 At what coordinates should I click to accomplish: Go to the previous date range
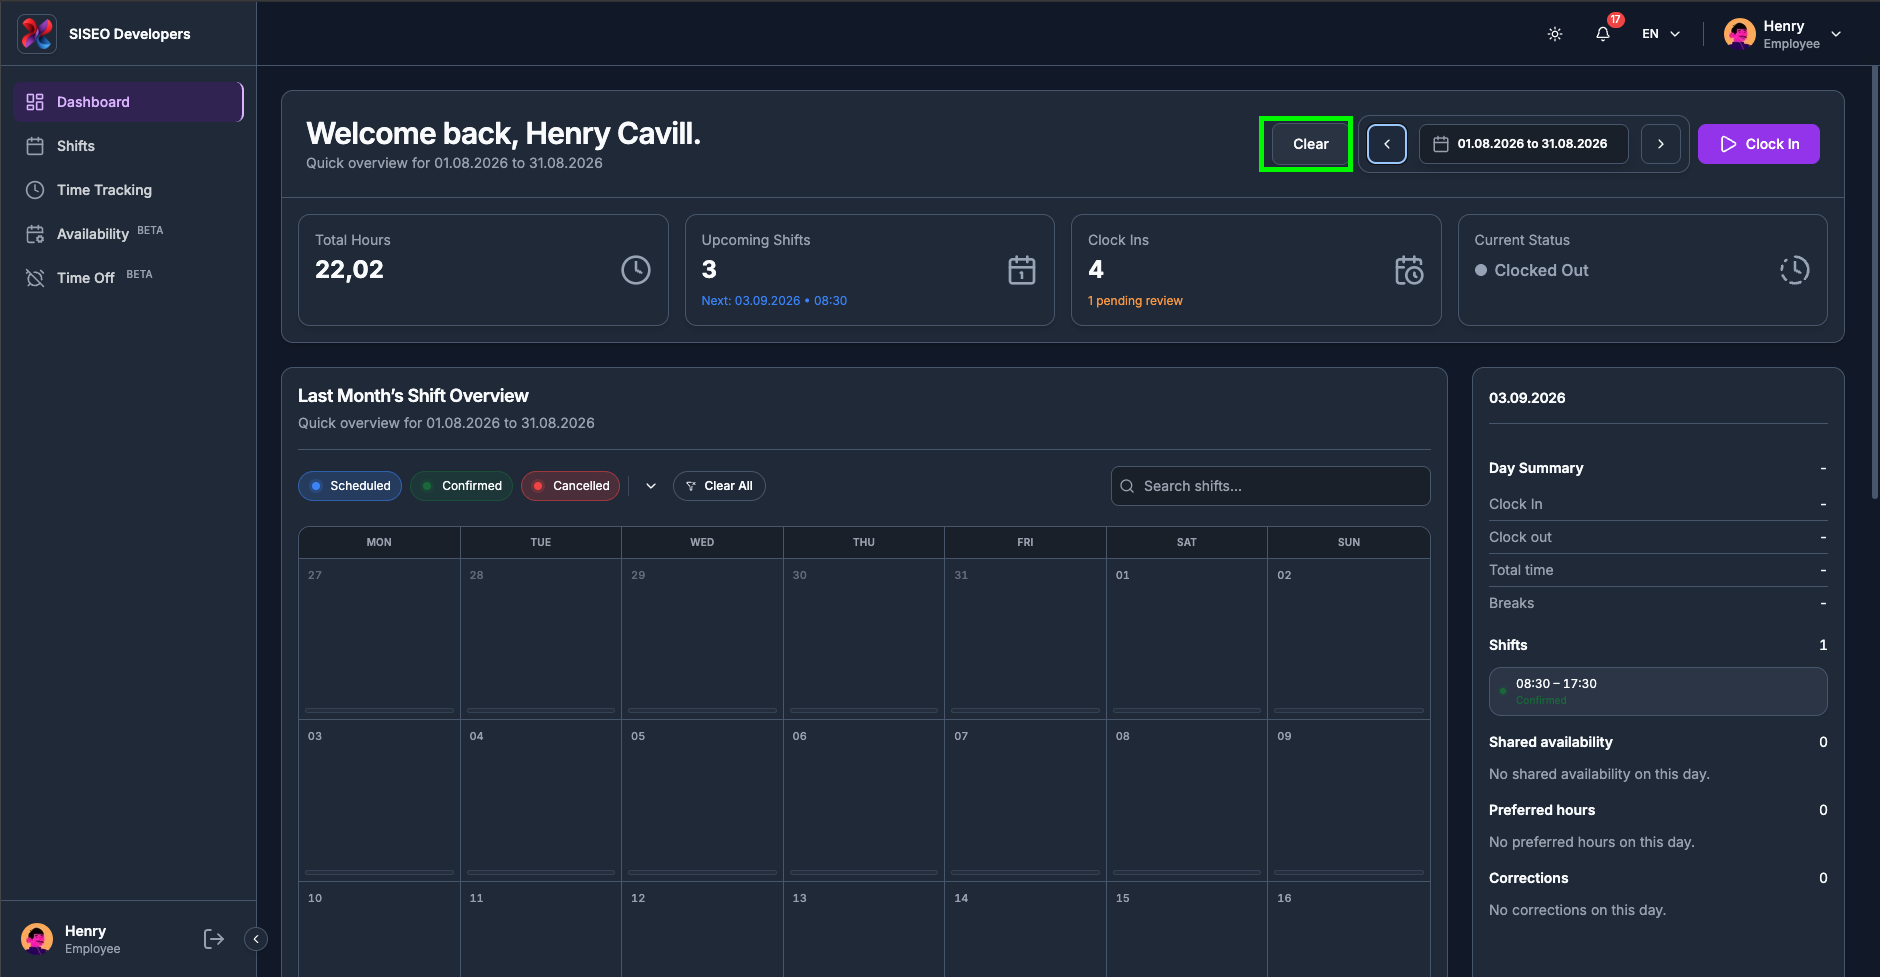pyautogui.click(x=1387, y=144)
